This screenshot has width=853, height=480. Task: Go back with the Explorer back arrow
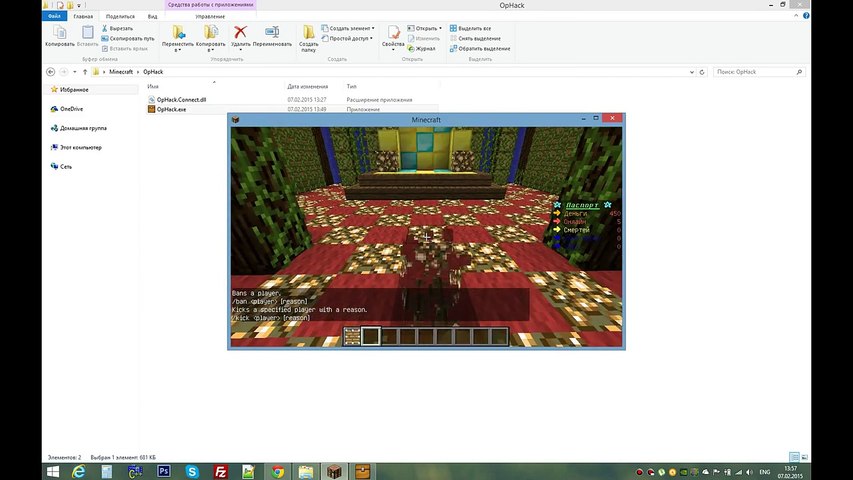(51, 72)
